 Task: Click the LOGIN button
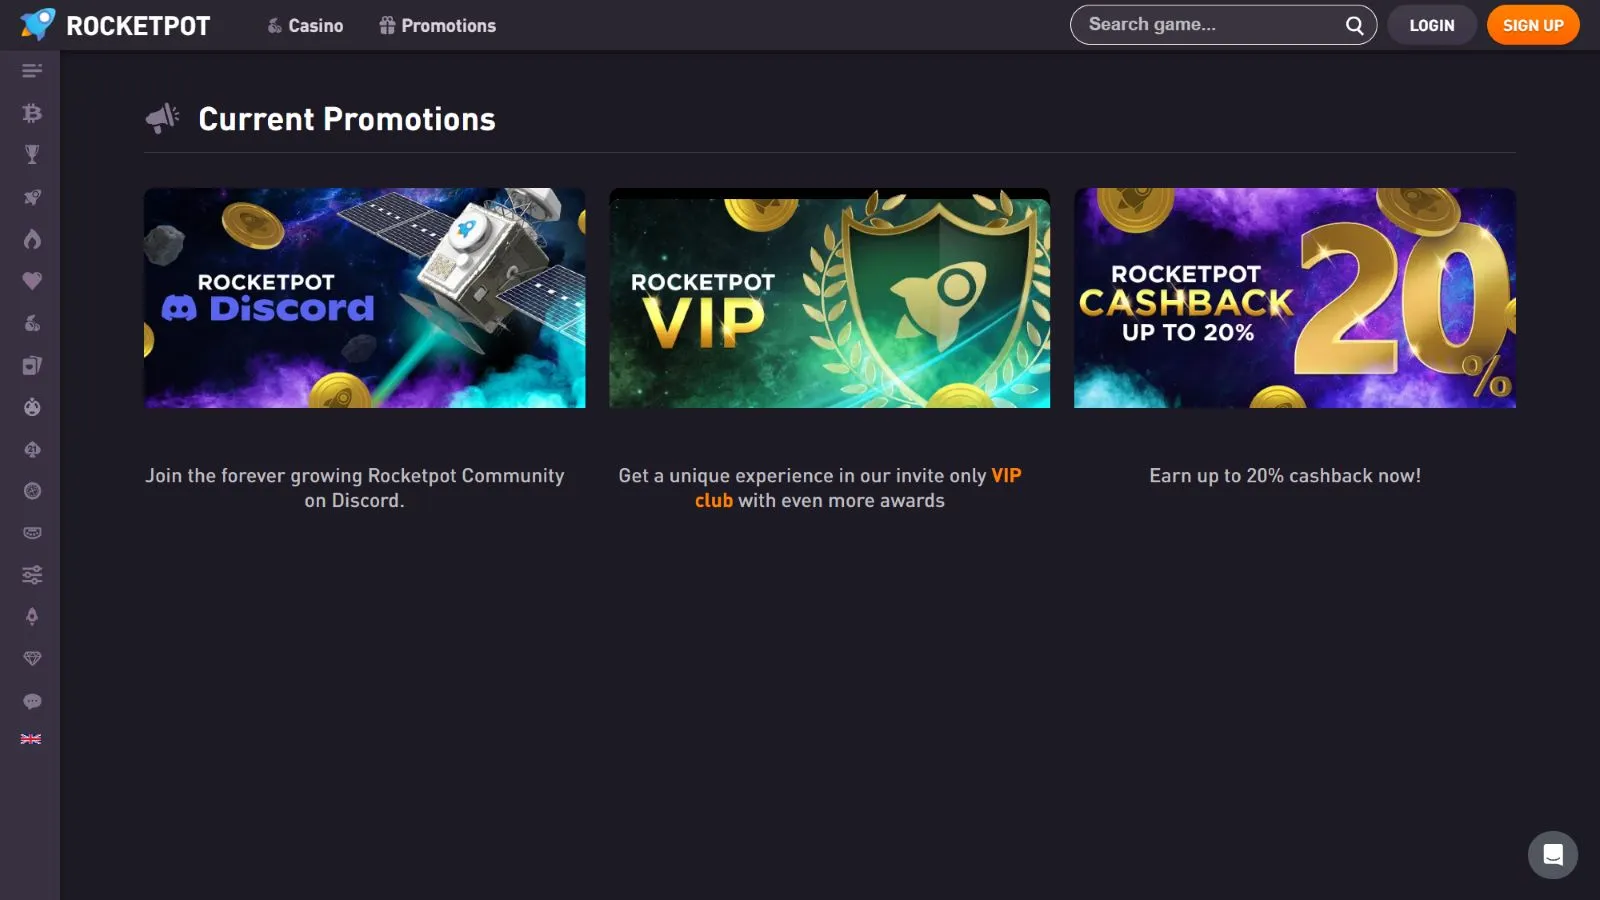[x=1431, y=26]
